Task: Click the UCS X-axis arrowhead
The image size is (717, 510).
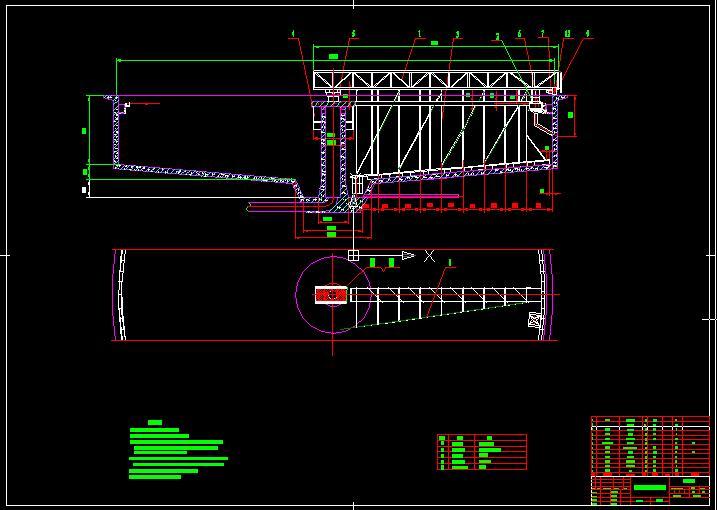Action: [x=408, y=255]
